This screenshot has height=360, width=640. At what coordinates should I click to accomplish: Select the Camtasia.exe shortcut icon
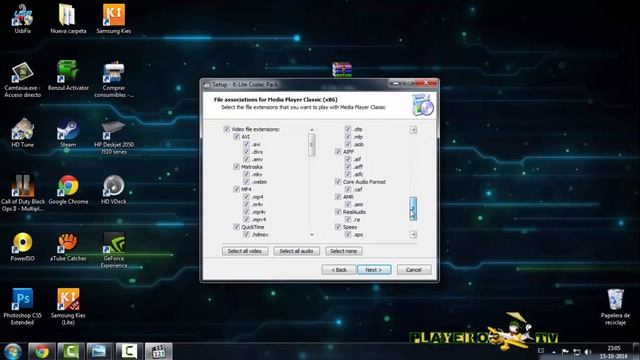pos(22,80)
